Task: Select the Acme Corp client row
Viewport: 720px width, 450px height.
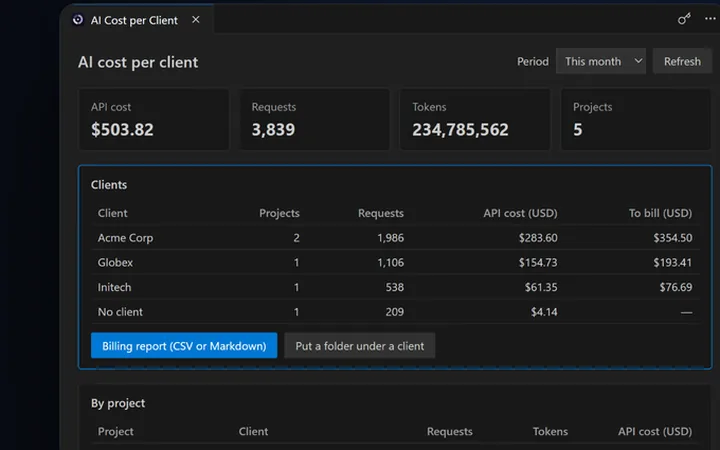Action: pos(395,238)
